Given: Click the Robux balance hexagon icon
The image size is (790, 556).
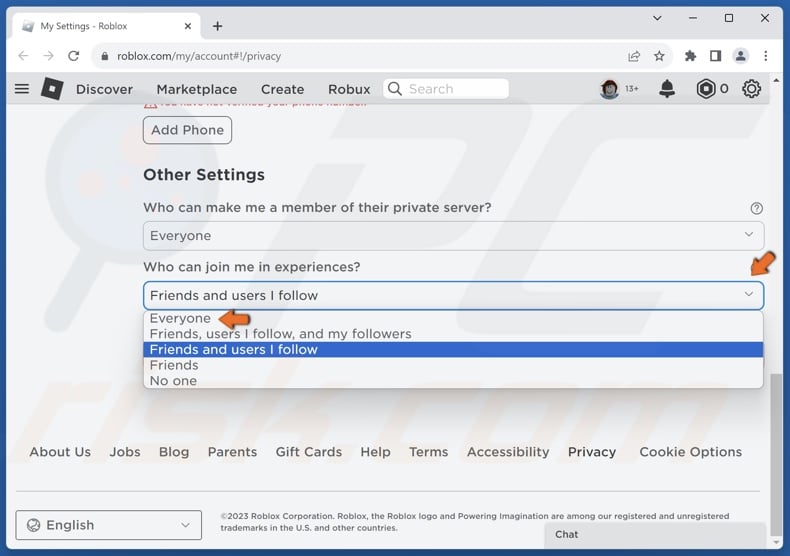Looking at the screenshot, I should [706, 89].
